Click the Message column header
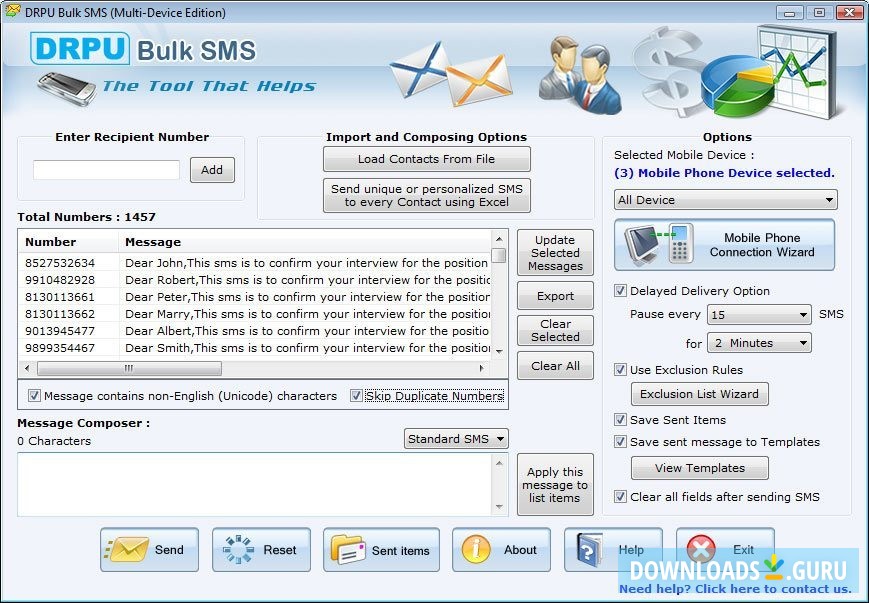This screenshot has width=869, height=603. point(305,242)
